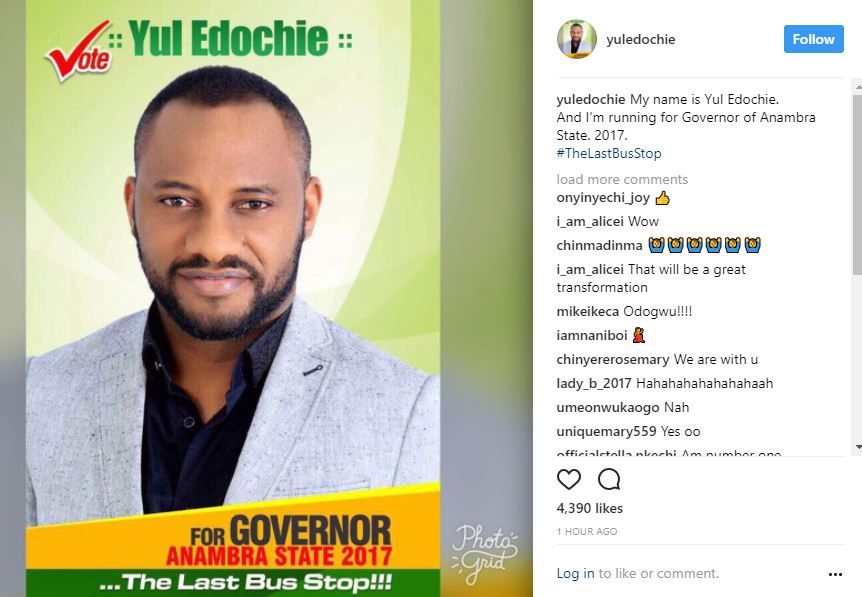Open the Yul Edochie campaign poster image
The height and width of the screenshot is (597, 862).
(233, 298)
